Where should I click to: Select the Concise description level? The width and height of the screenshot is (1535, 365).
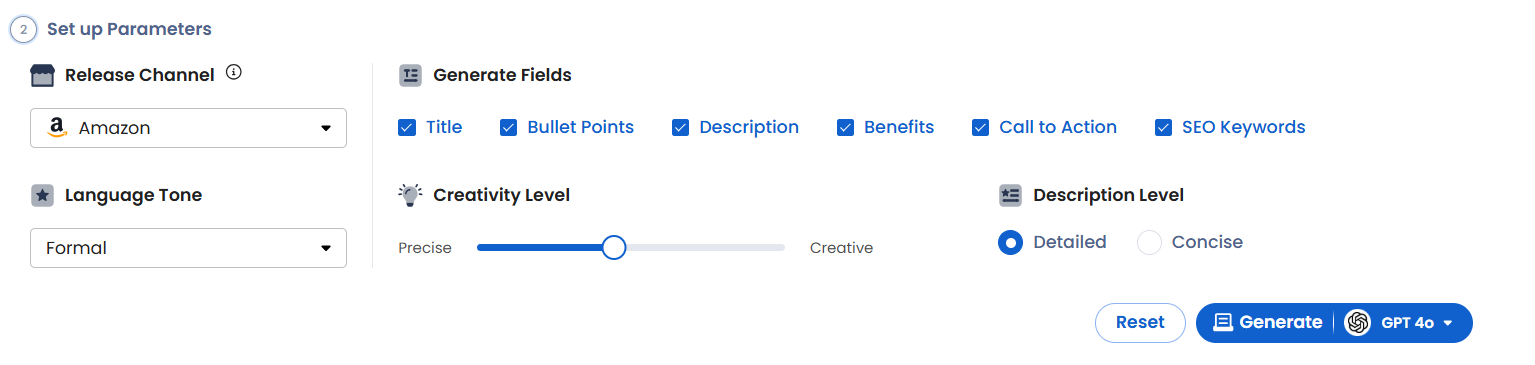(1150, 242)
